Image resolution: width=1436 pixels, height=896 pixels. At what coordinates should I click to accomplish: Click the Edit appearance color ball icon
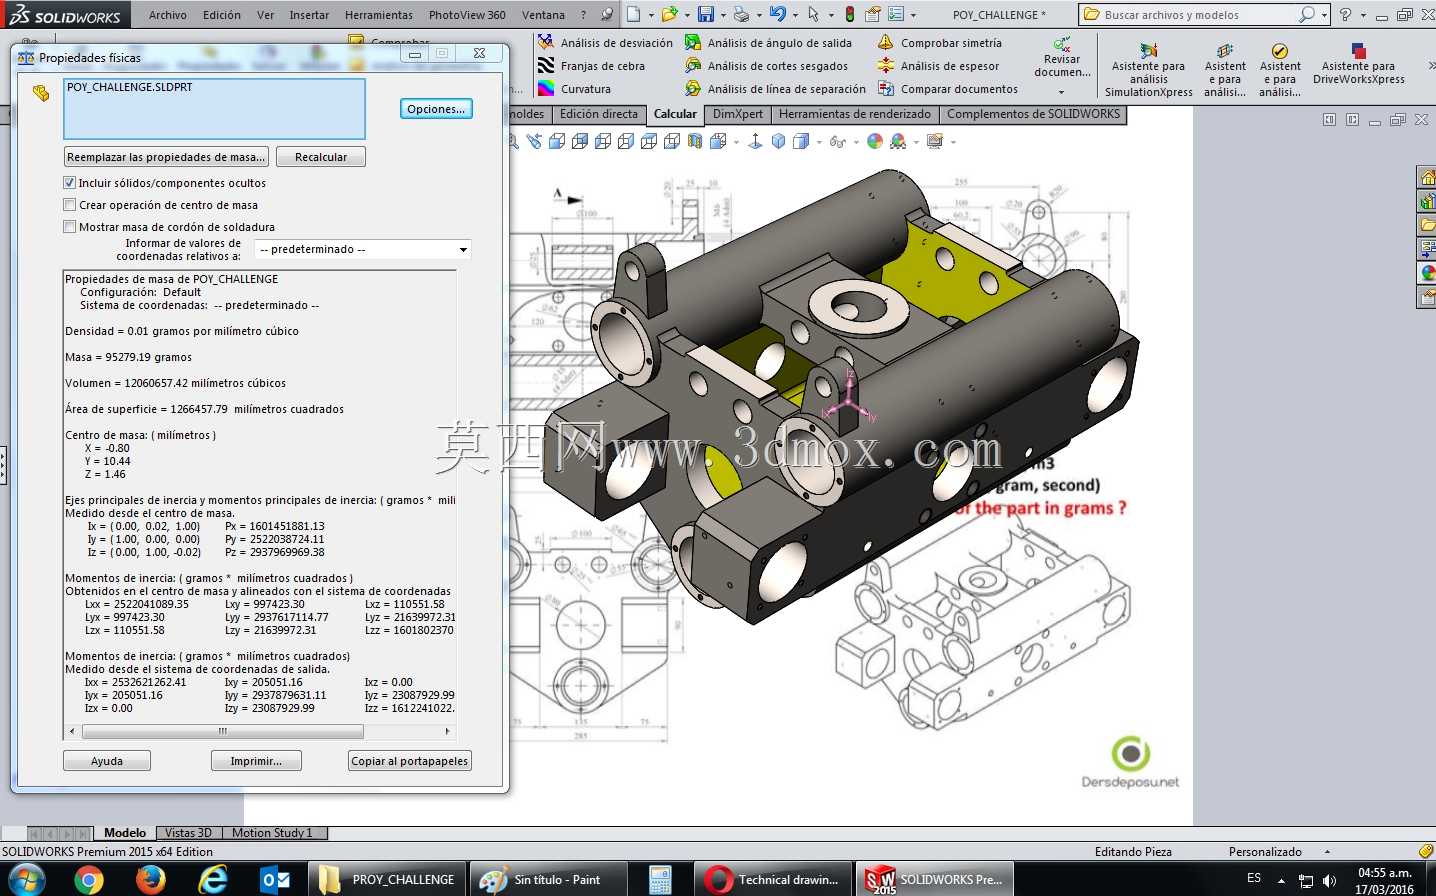[875, 142]
